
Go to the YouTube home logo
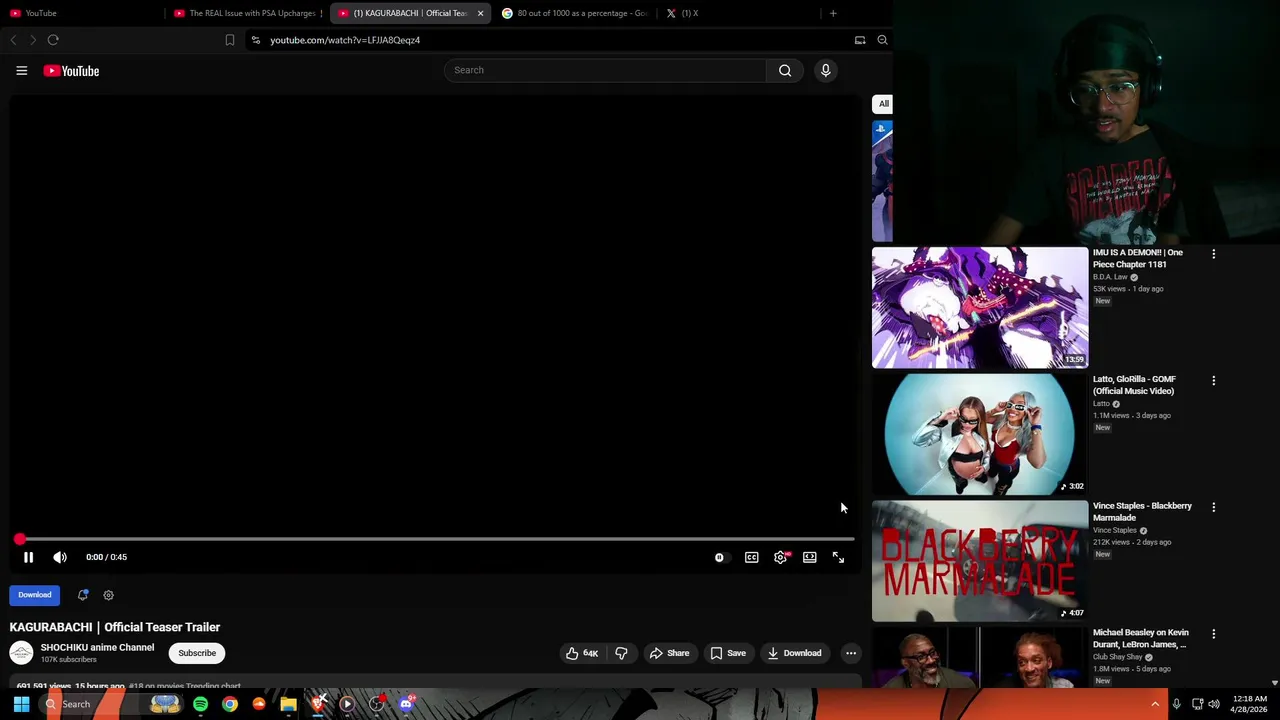71,71
